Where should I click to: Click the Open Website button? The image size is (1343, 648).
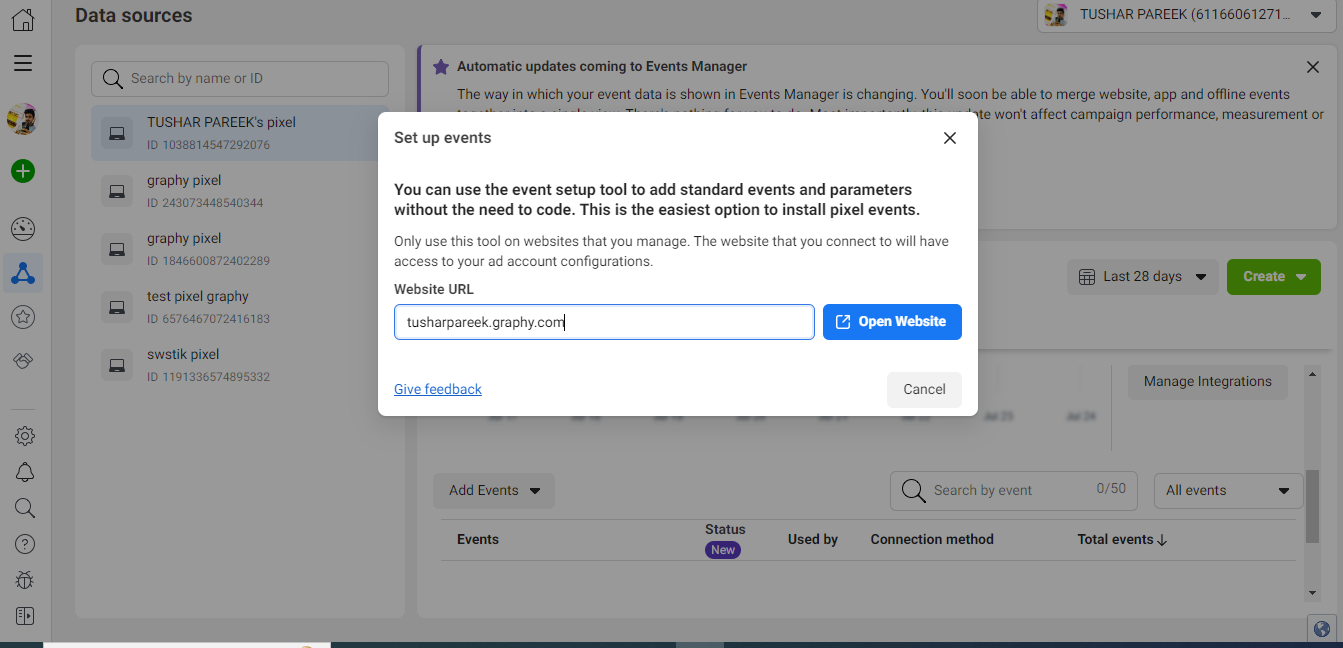tap(891, 322)
